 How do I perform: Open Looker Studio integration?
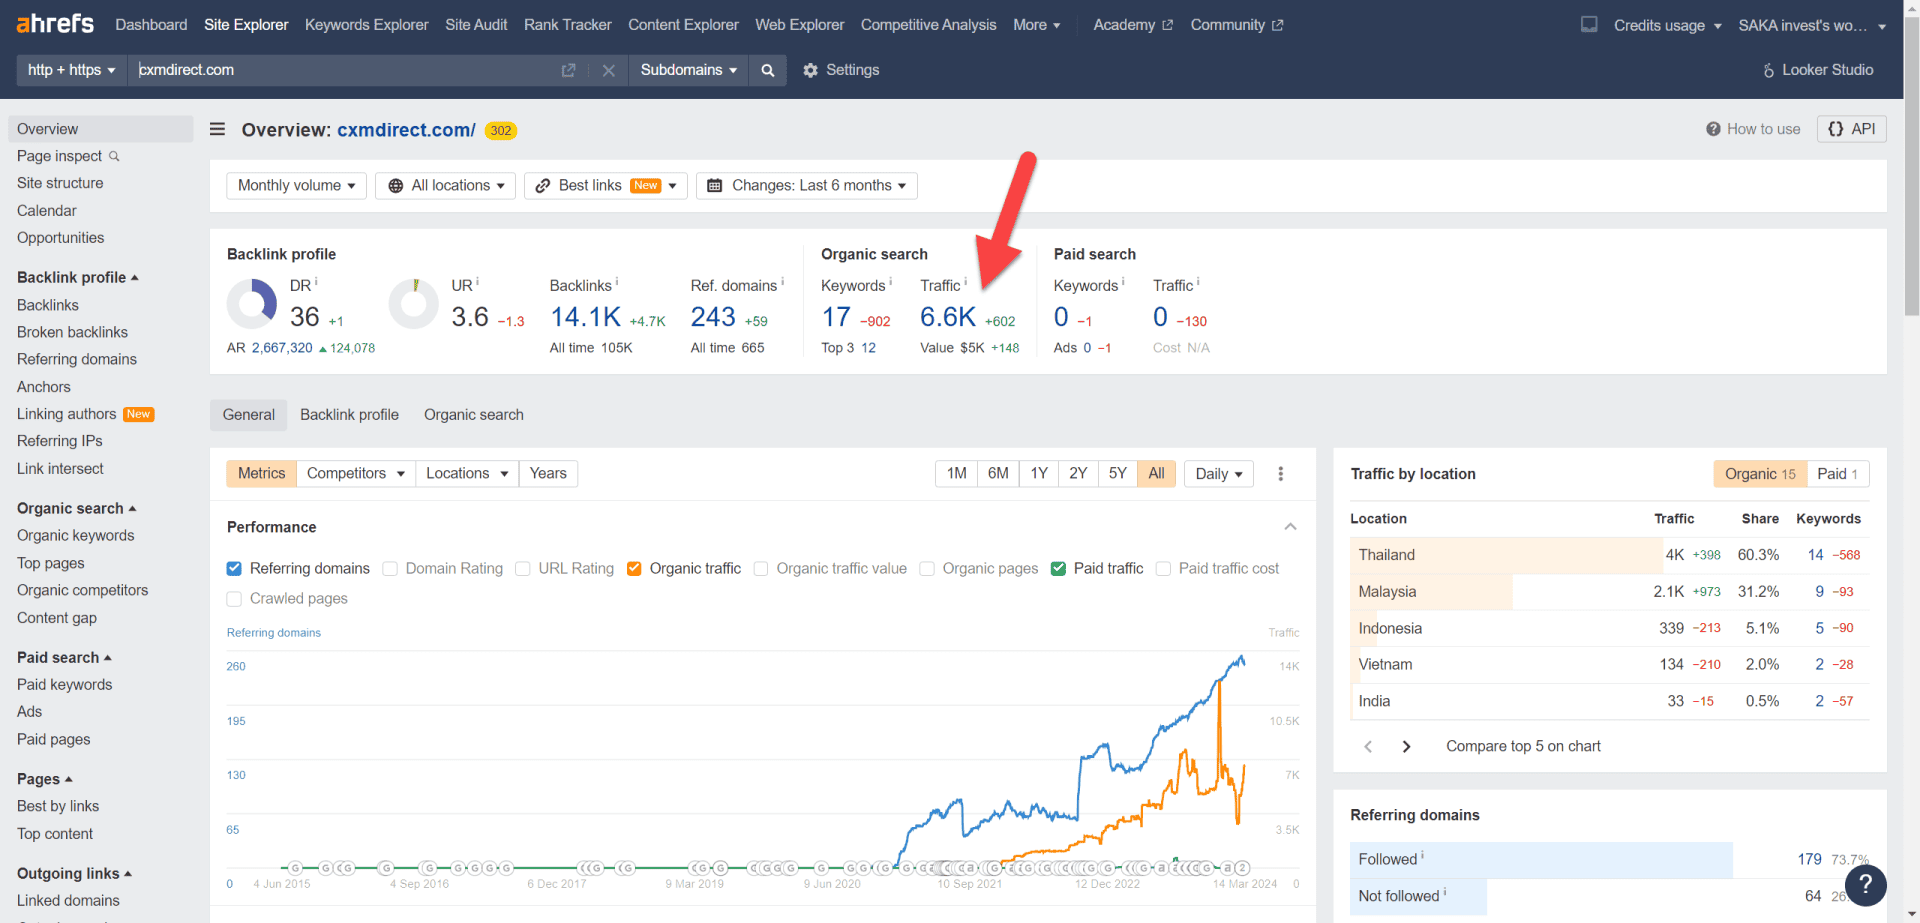pos(1818,70)
